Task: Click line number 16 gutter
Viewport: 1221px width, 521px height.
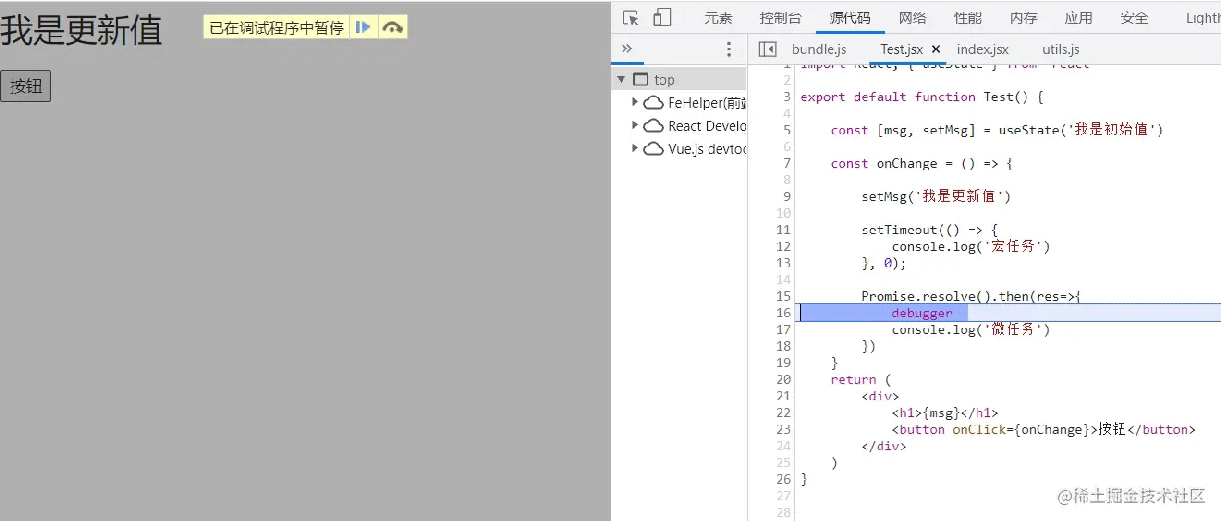Action: [784, 313]
